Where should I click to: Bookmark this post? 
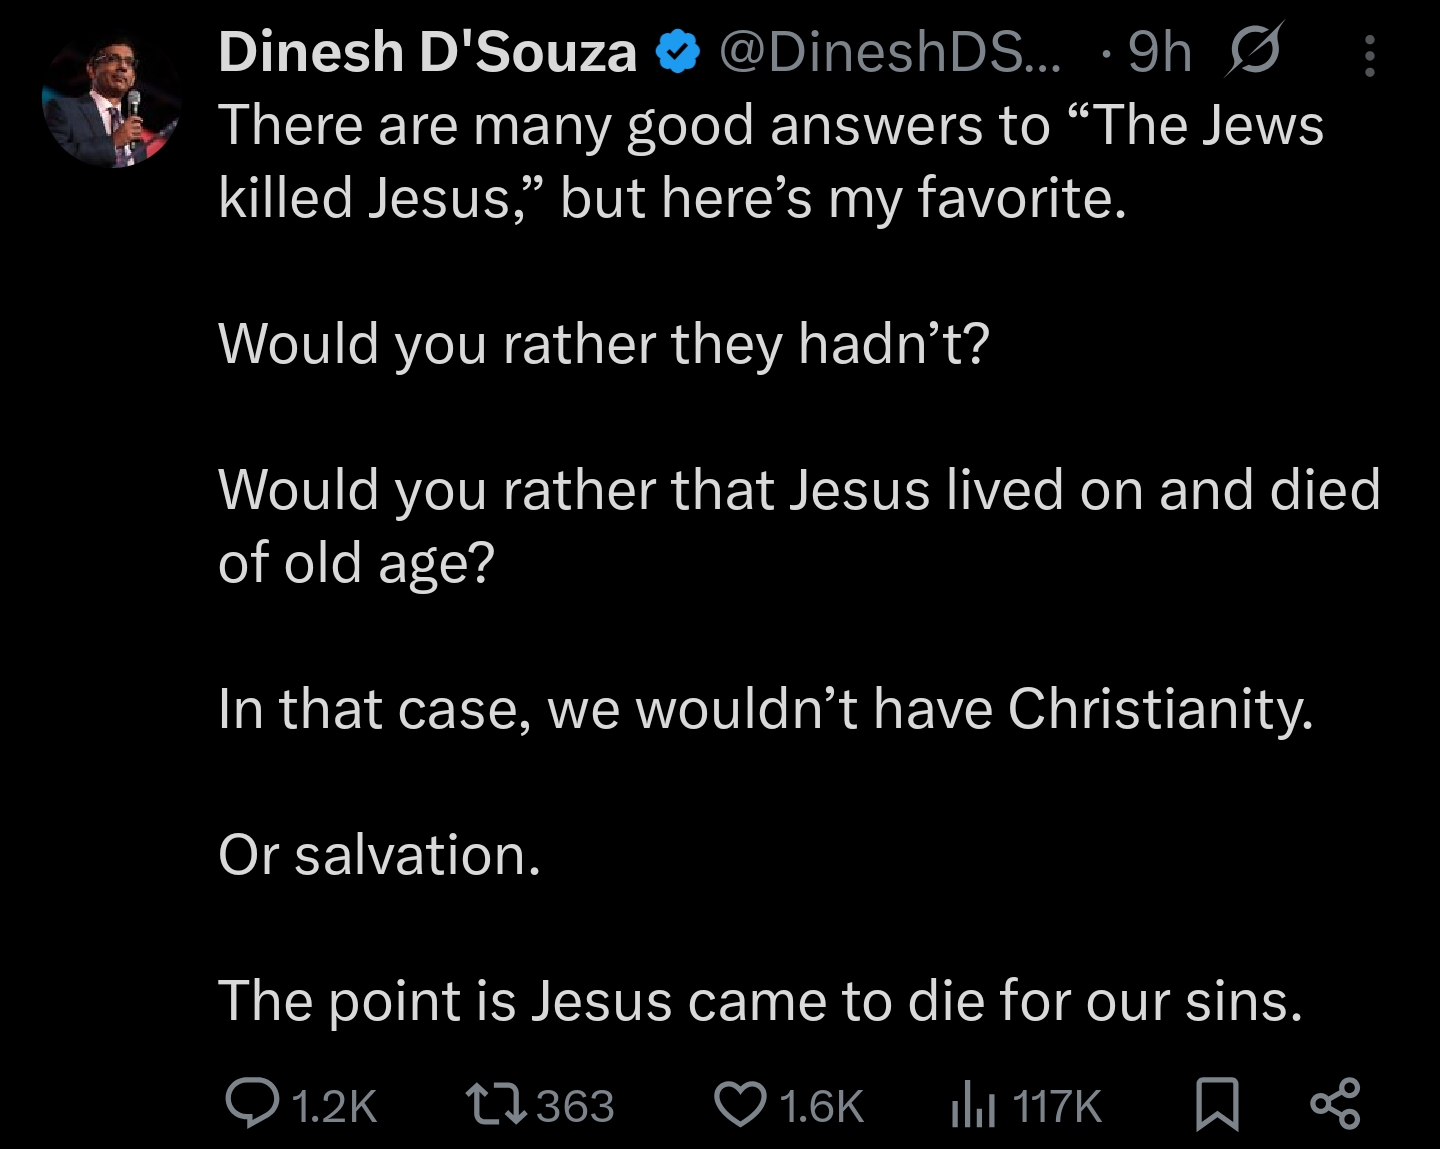tap(1217, 1105)
